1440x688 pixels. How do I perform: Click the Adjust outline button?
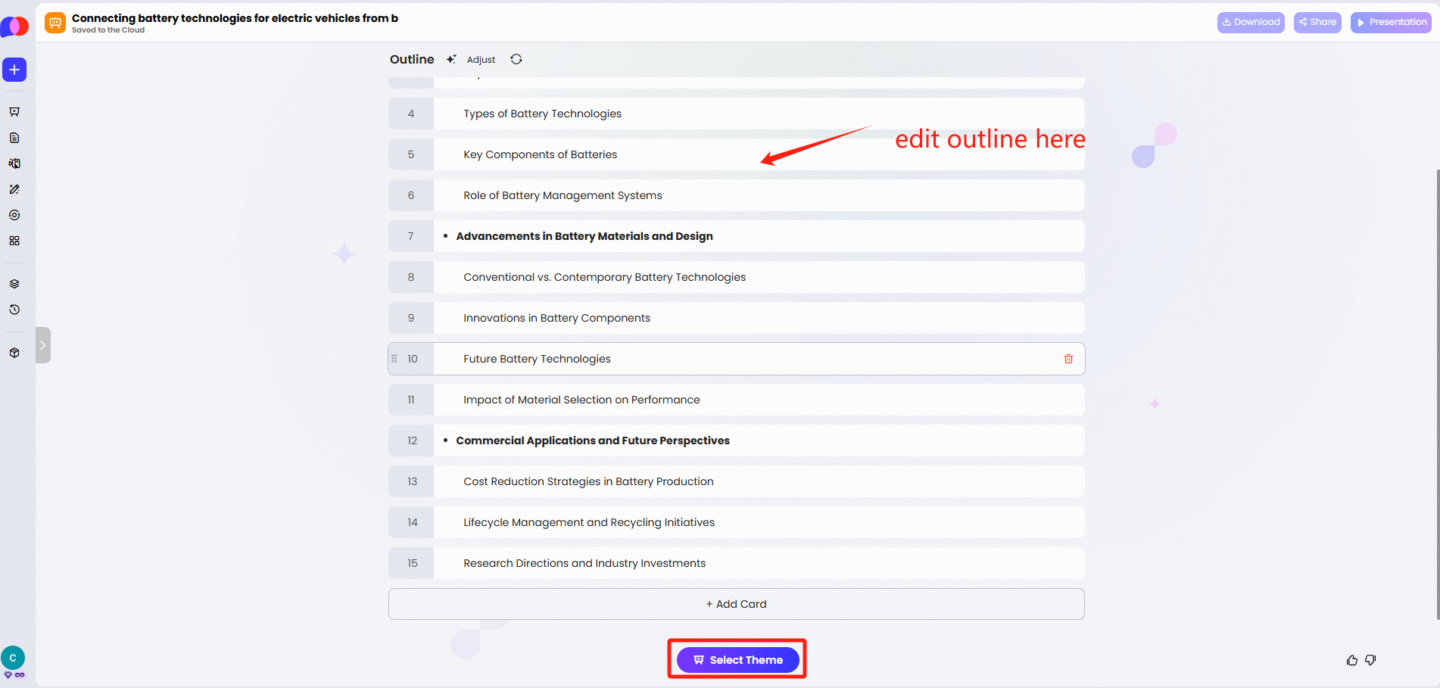[472, 60]
